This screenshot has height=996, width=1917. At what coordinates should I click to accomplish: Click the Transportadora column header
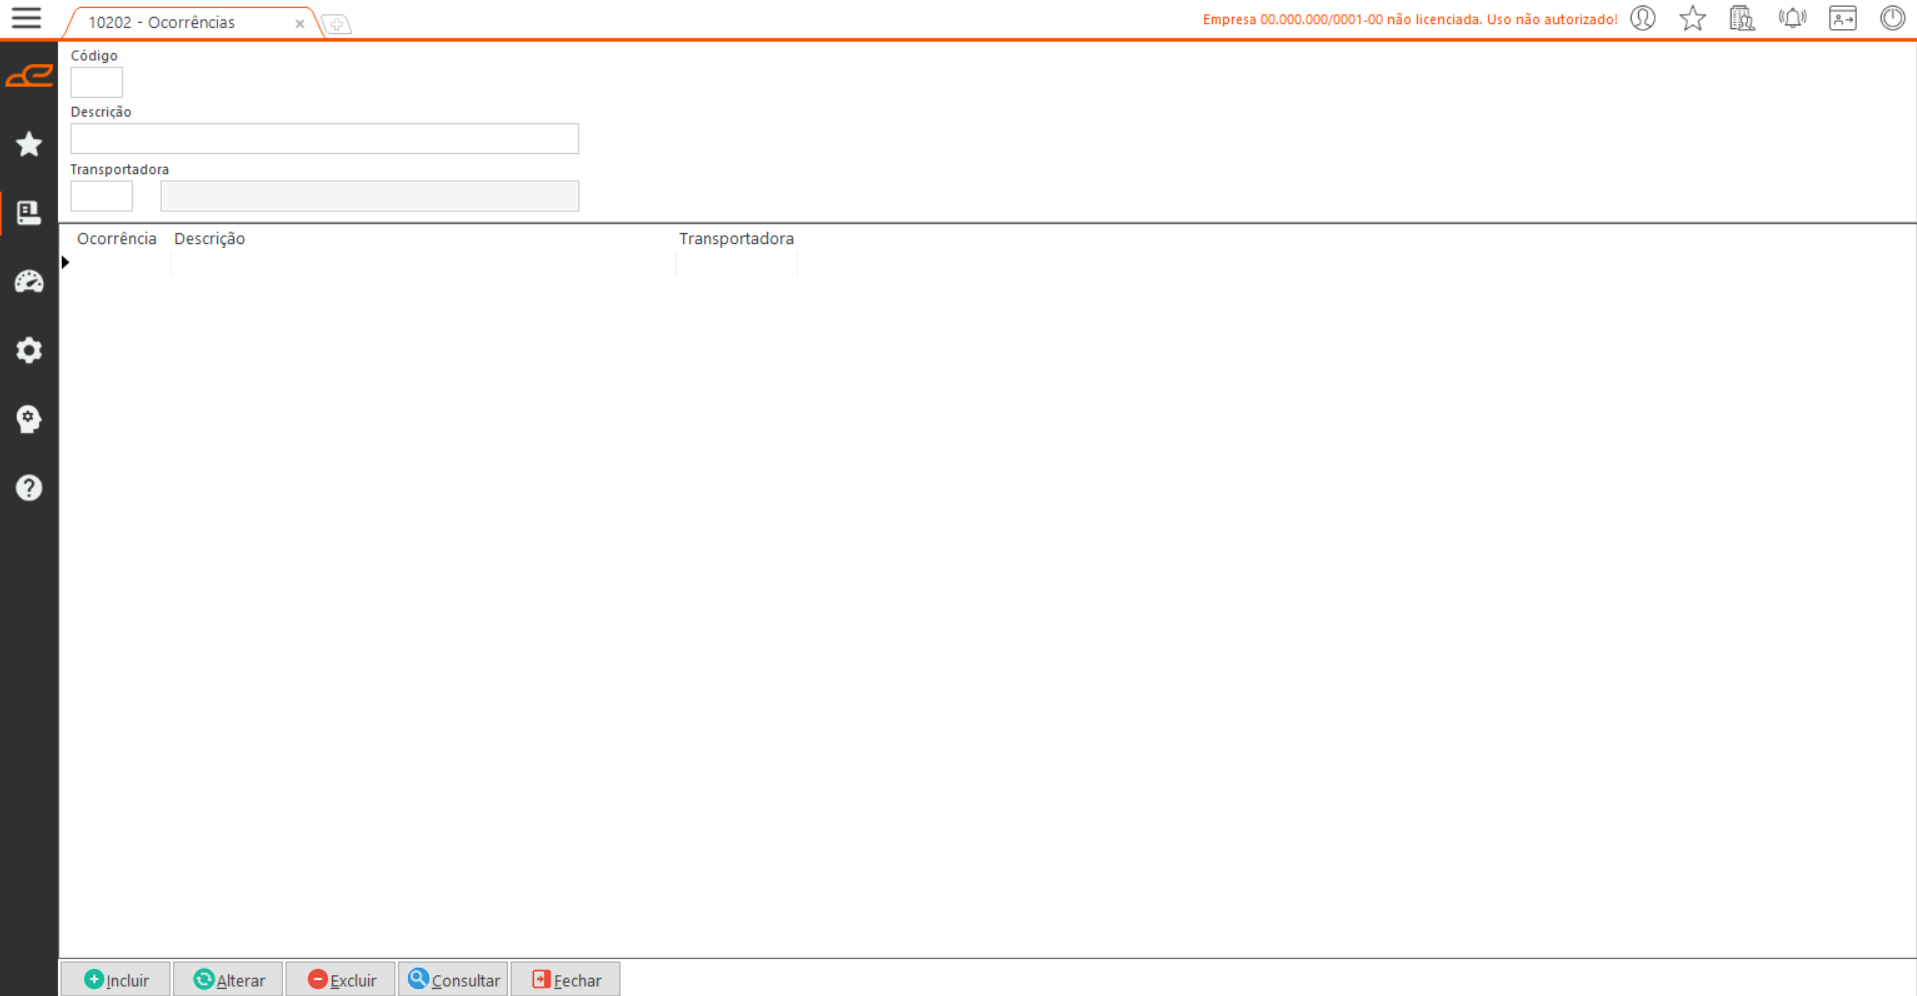point(736,238)
